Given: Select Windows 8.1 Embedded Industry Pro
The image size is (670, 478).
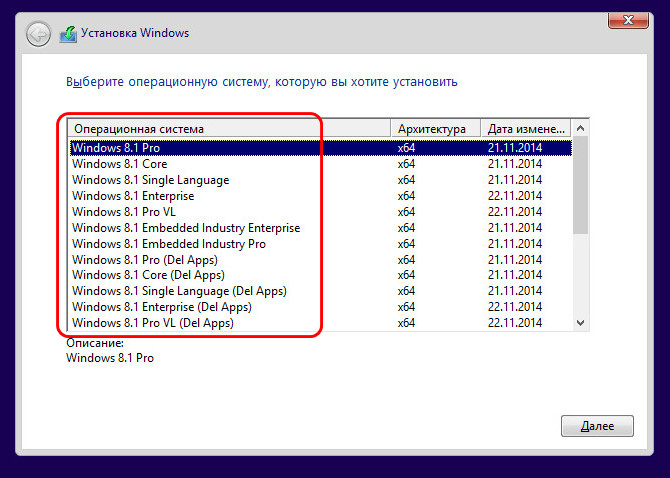Looking at the screenshot, I should point(320,243).
